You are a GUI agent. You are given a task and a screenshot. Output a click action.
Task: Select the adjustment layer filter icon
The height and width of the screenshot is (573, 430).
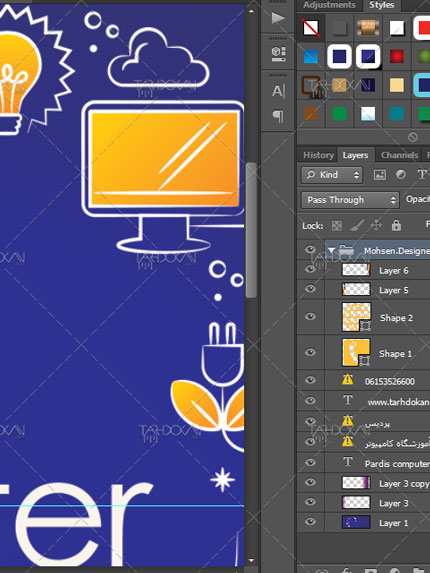[401, 175]
